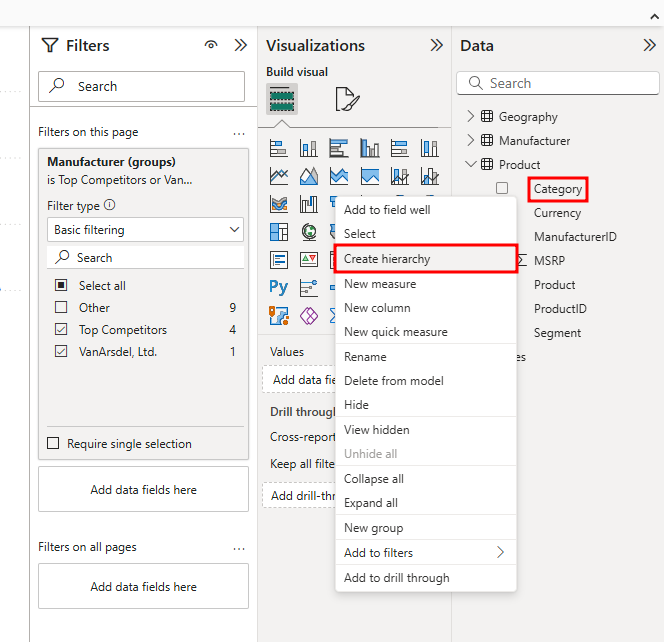Viewport: 664px width, 642px height.
Task: Select the Key influencers visual
Action: (x=309, y=288)
